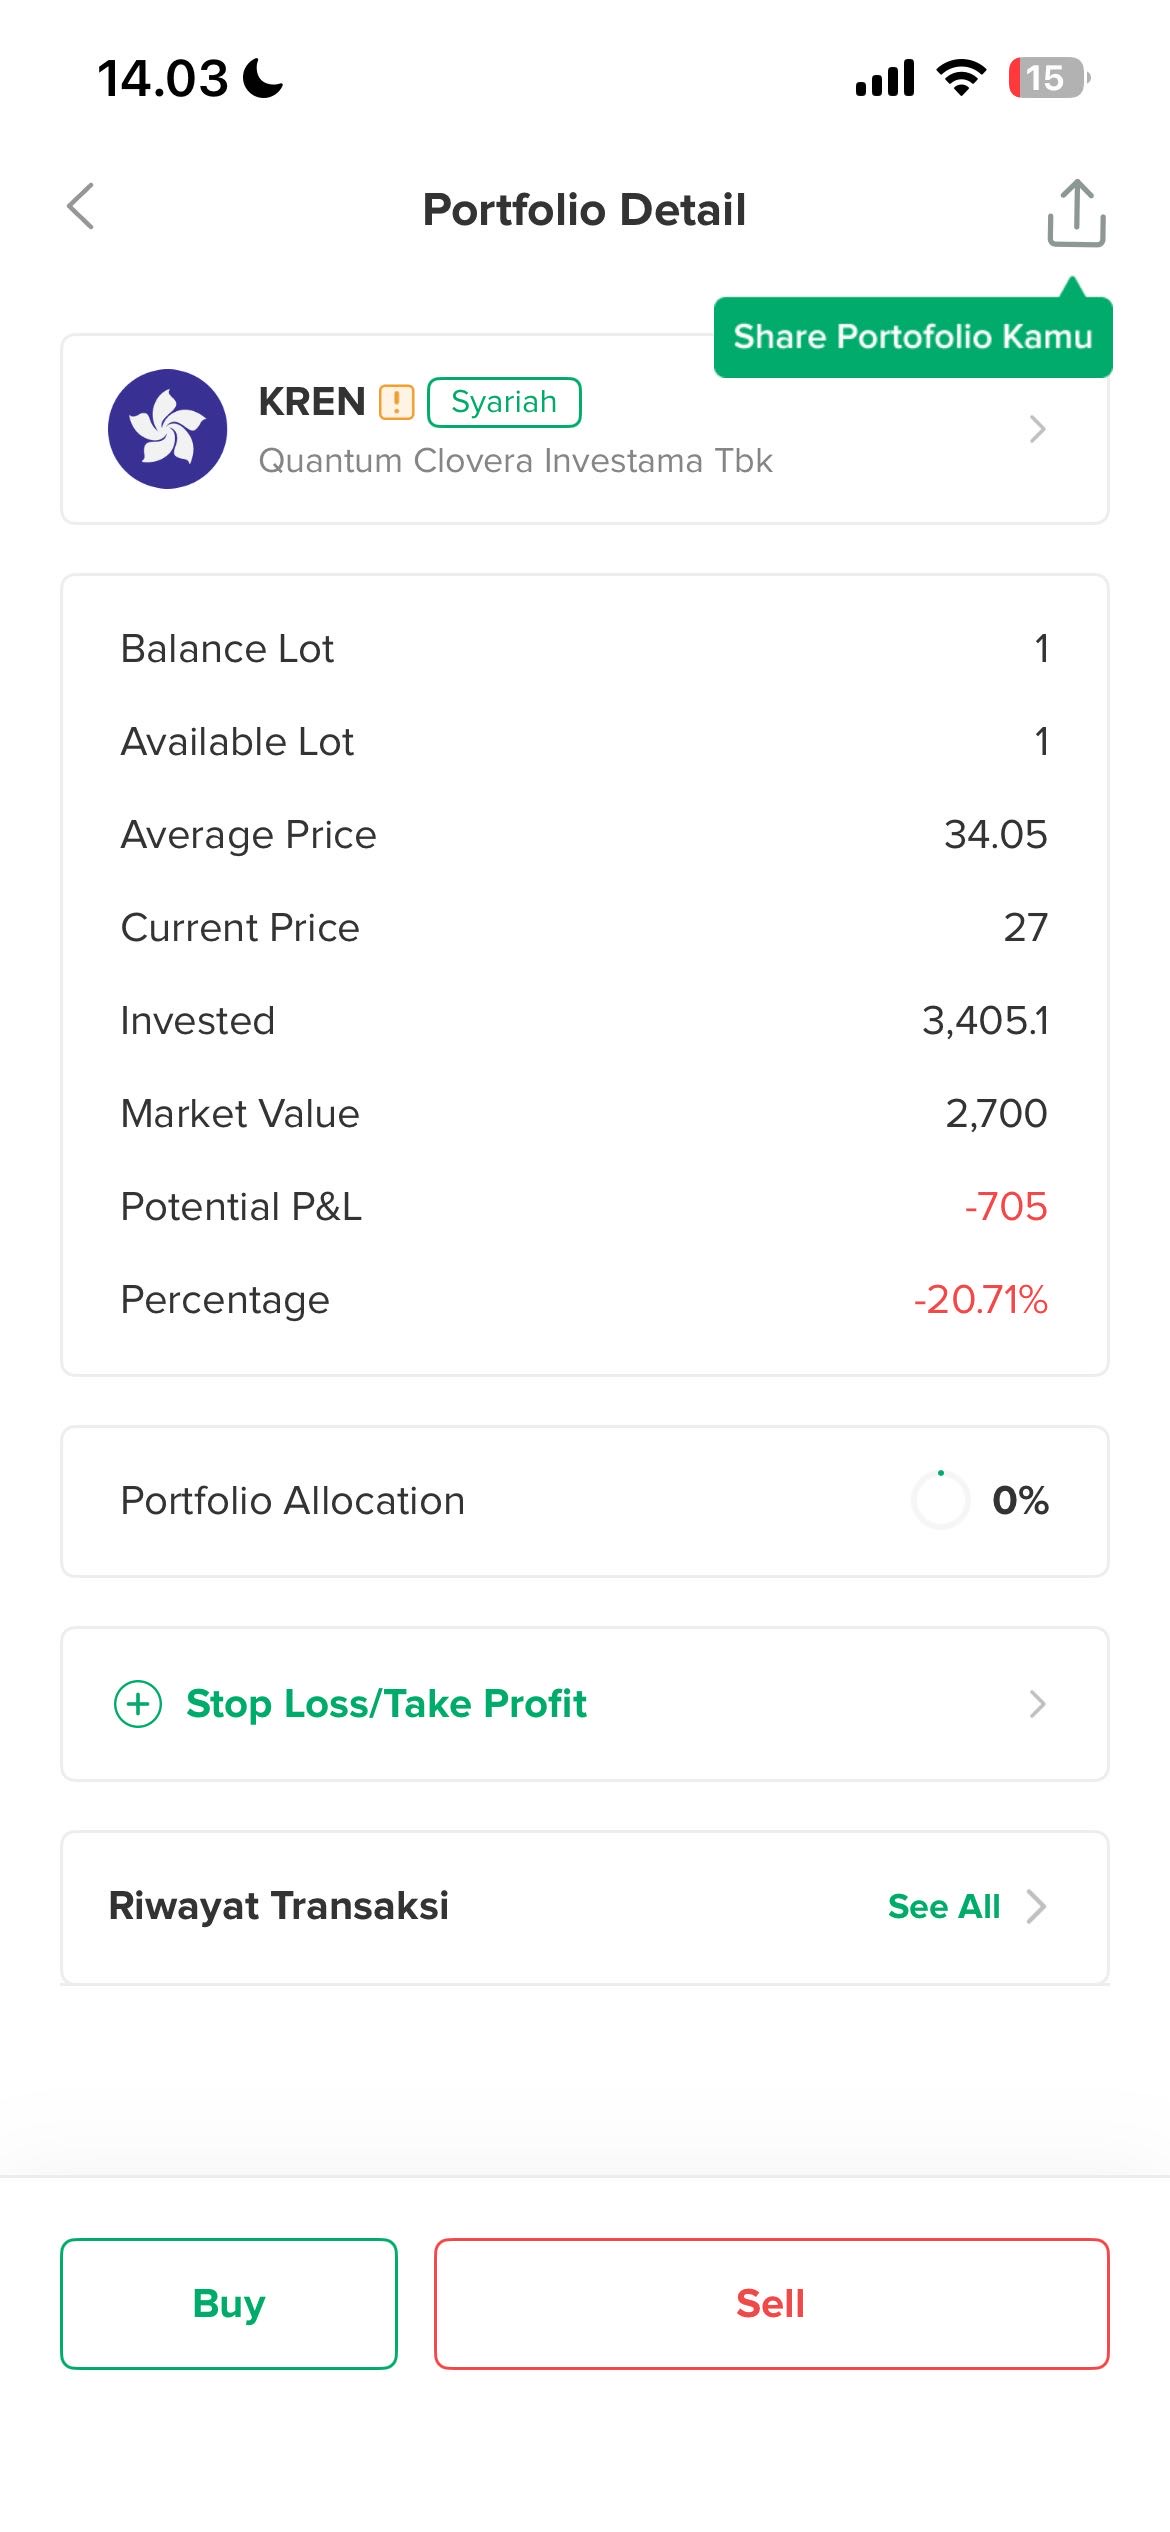The width and height of the screenshot is (1170, 2532).
Task: Tap the KREN company logo
Action: [x=168, y=429]
